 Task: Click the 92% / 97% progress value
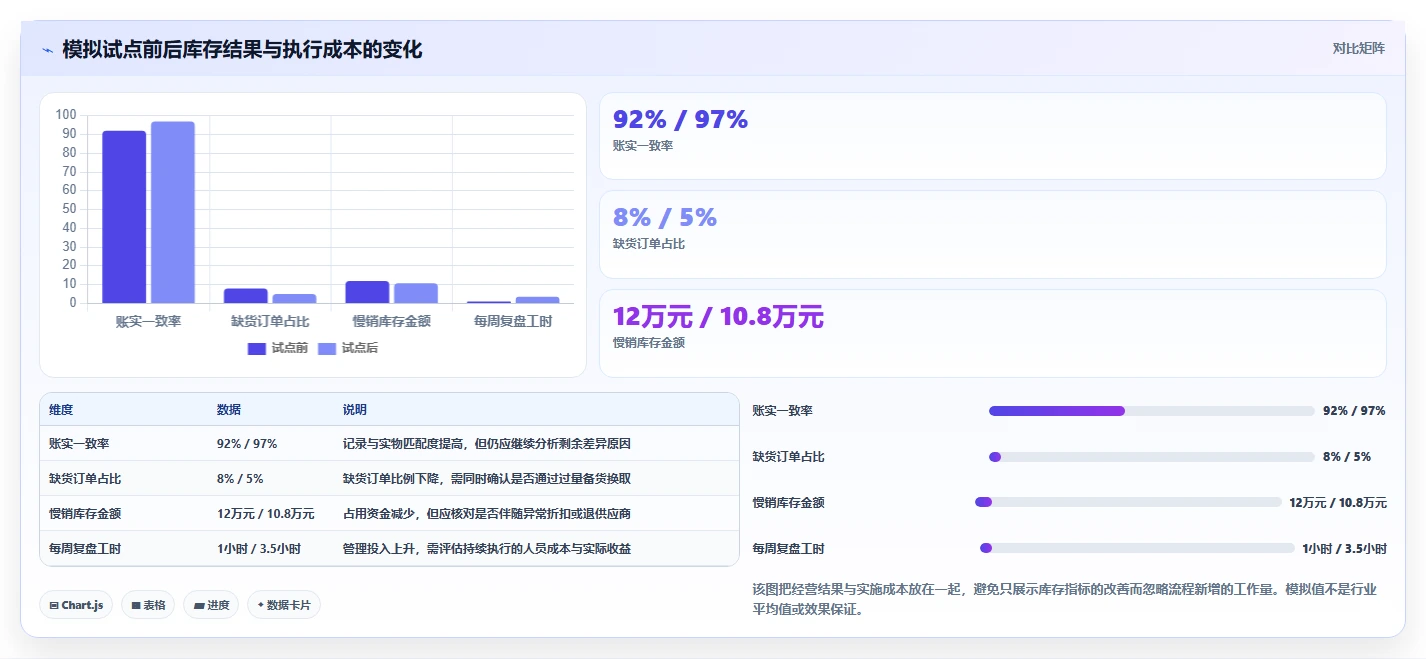(x=1354, y=411)
